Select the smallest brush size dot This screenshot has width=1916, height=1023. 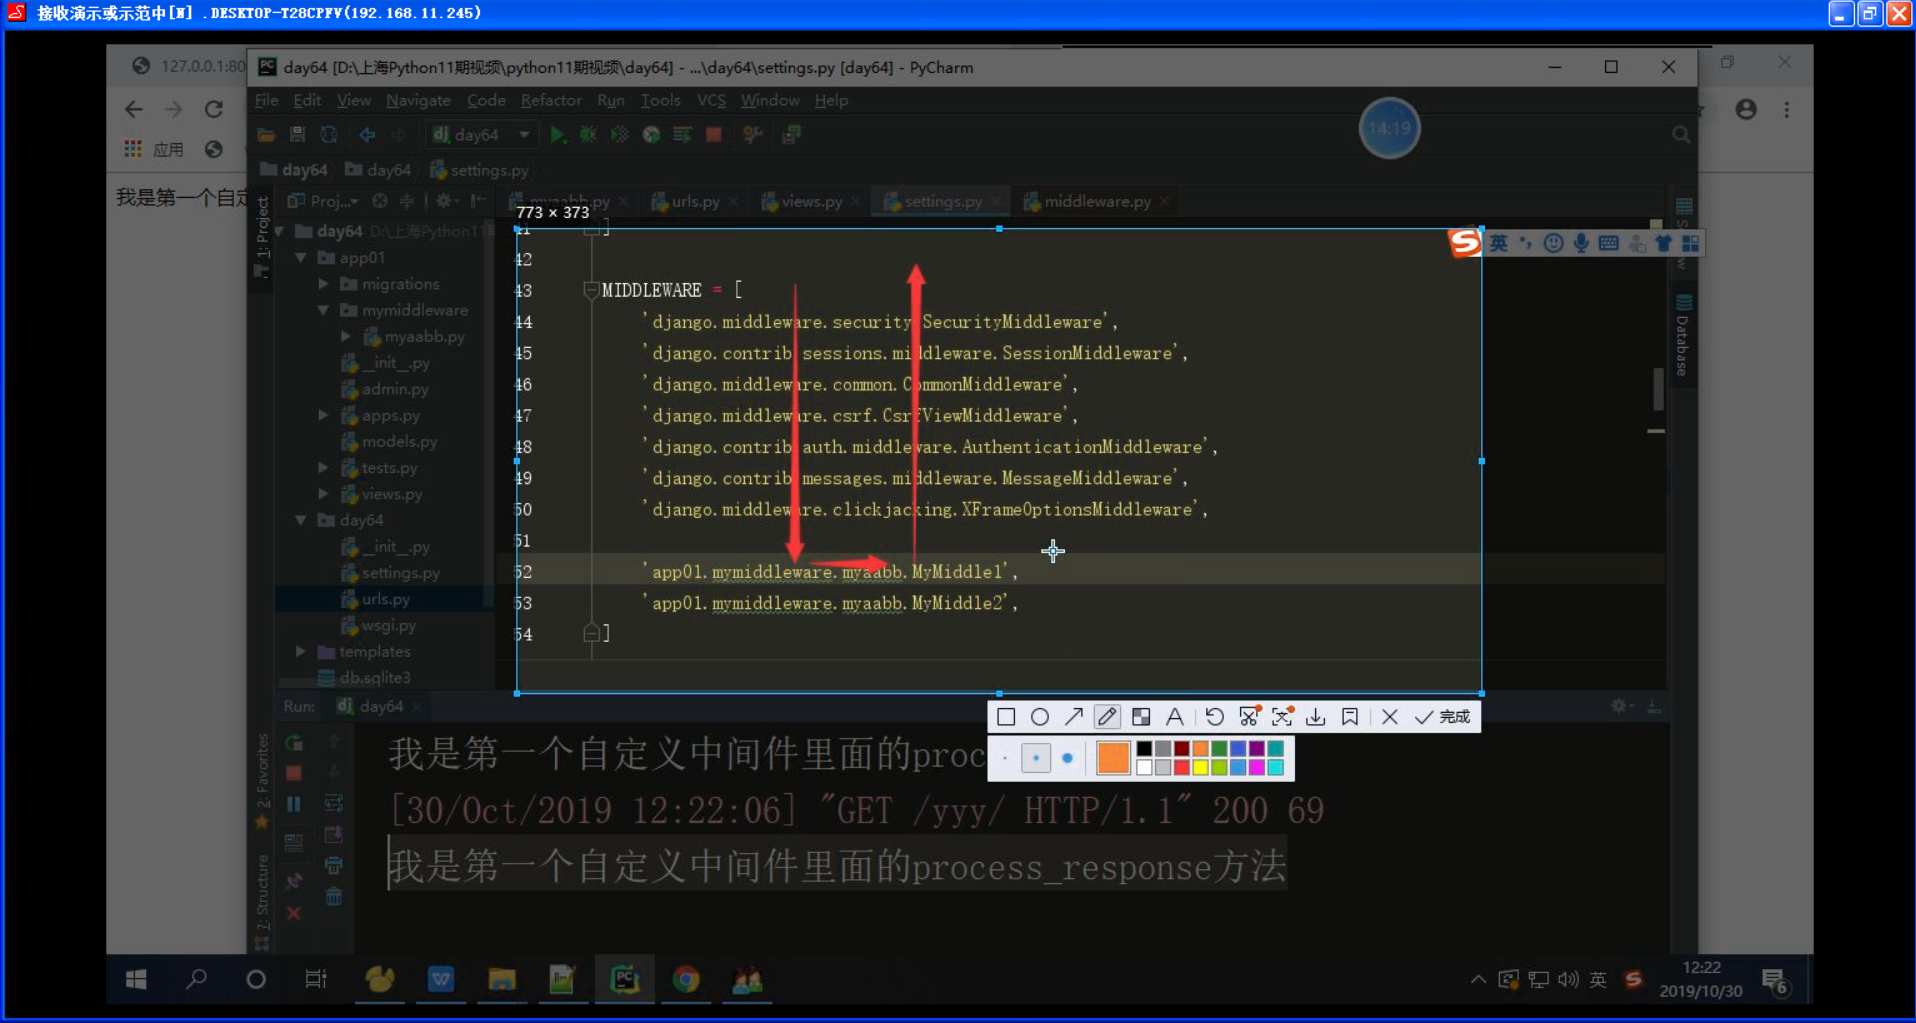coord(1005,759)
